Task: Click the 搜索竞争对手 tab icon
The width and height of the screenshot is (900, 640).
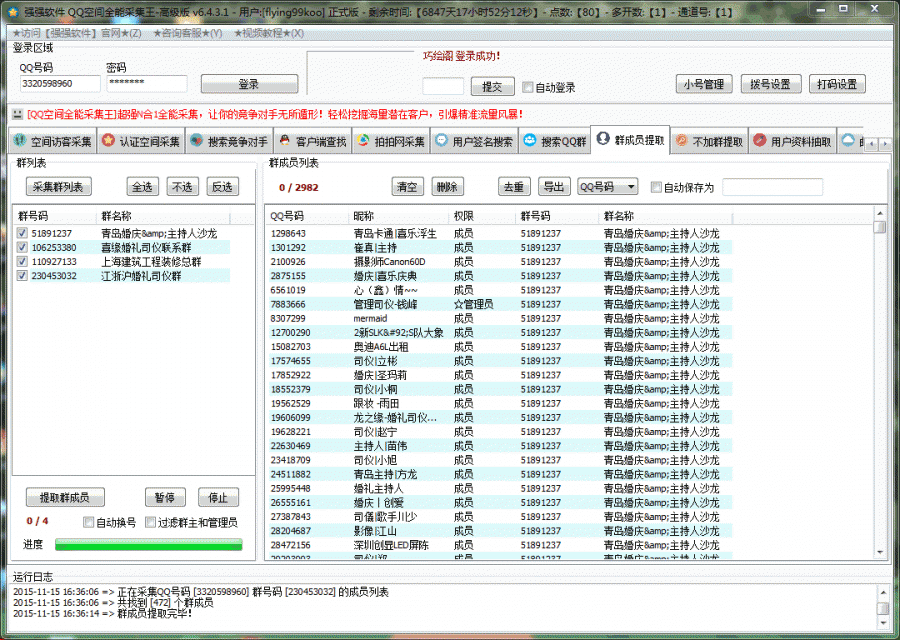Action: 197,141
